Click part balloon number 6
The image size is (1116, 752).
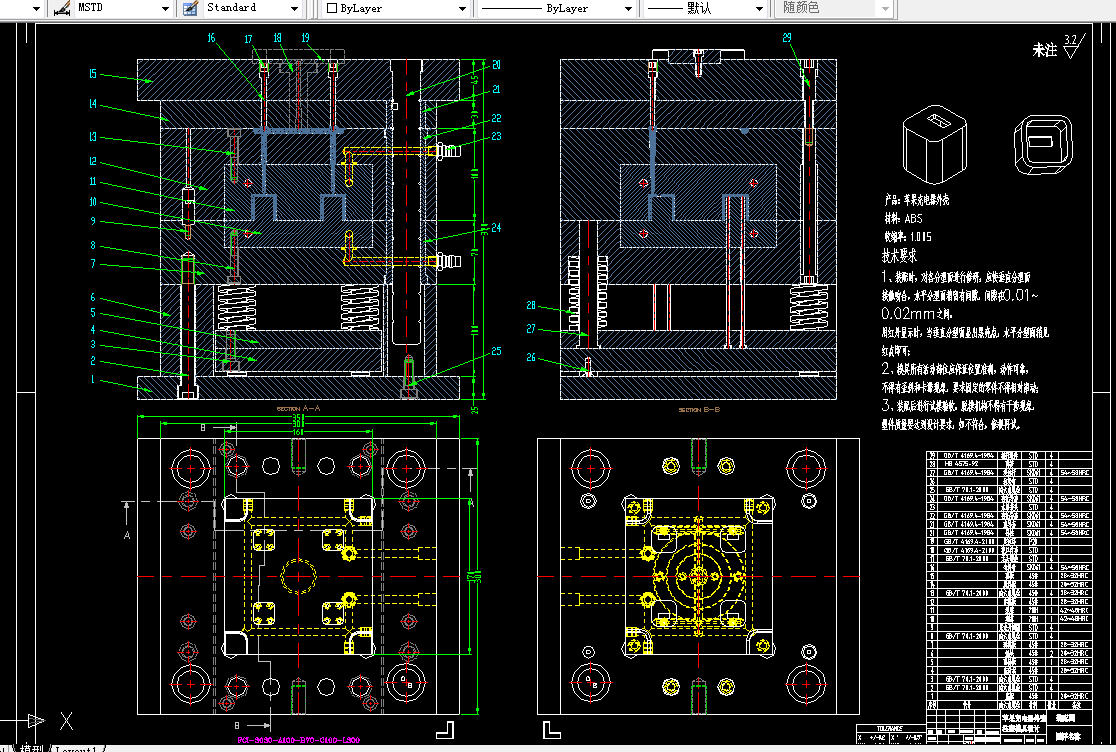(93, 297)
